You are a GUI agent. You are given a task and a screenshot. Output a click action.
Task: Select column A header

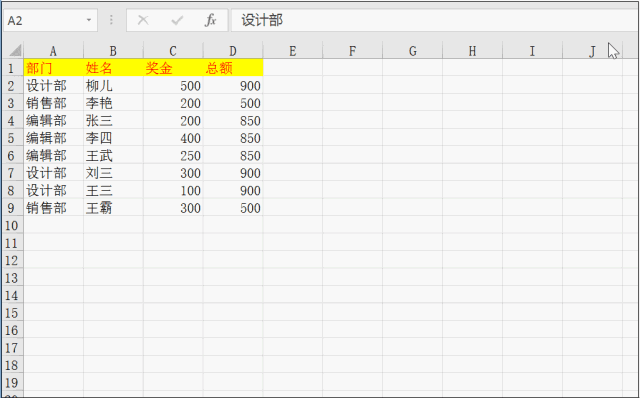coord(53,51)
